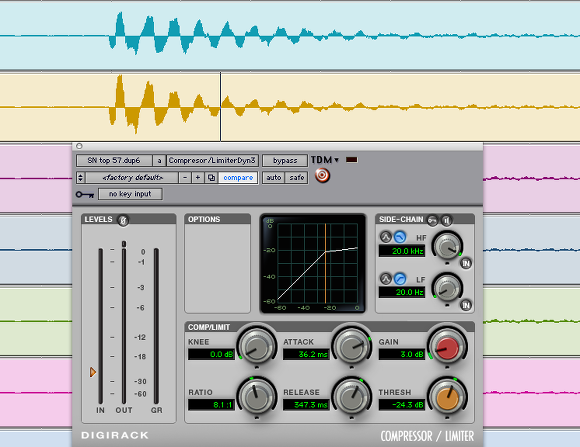Toggle the bypass button
This screenshot has width=580, height=447.
(x=285, y=161)
